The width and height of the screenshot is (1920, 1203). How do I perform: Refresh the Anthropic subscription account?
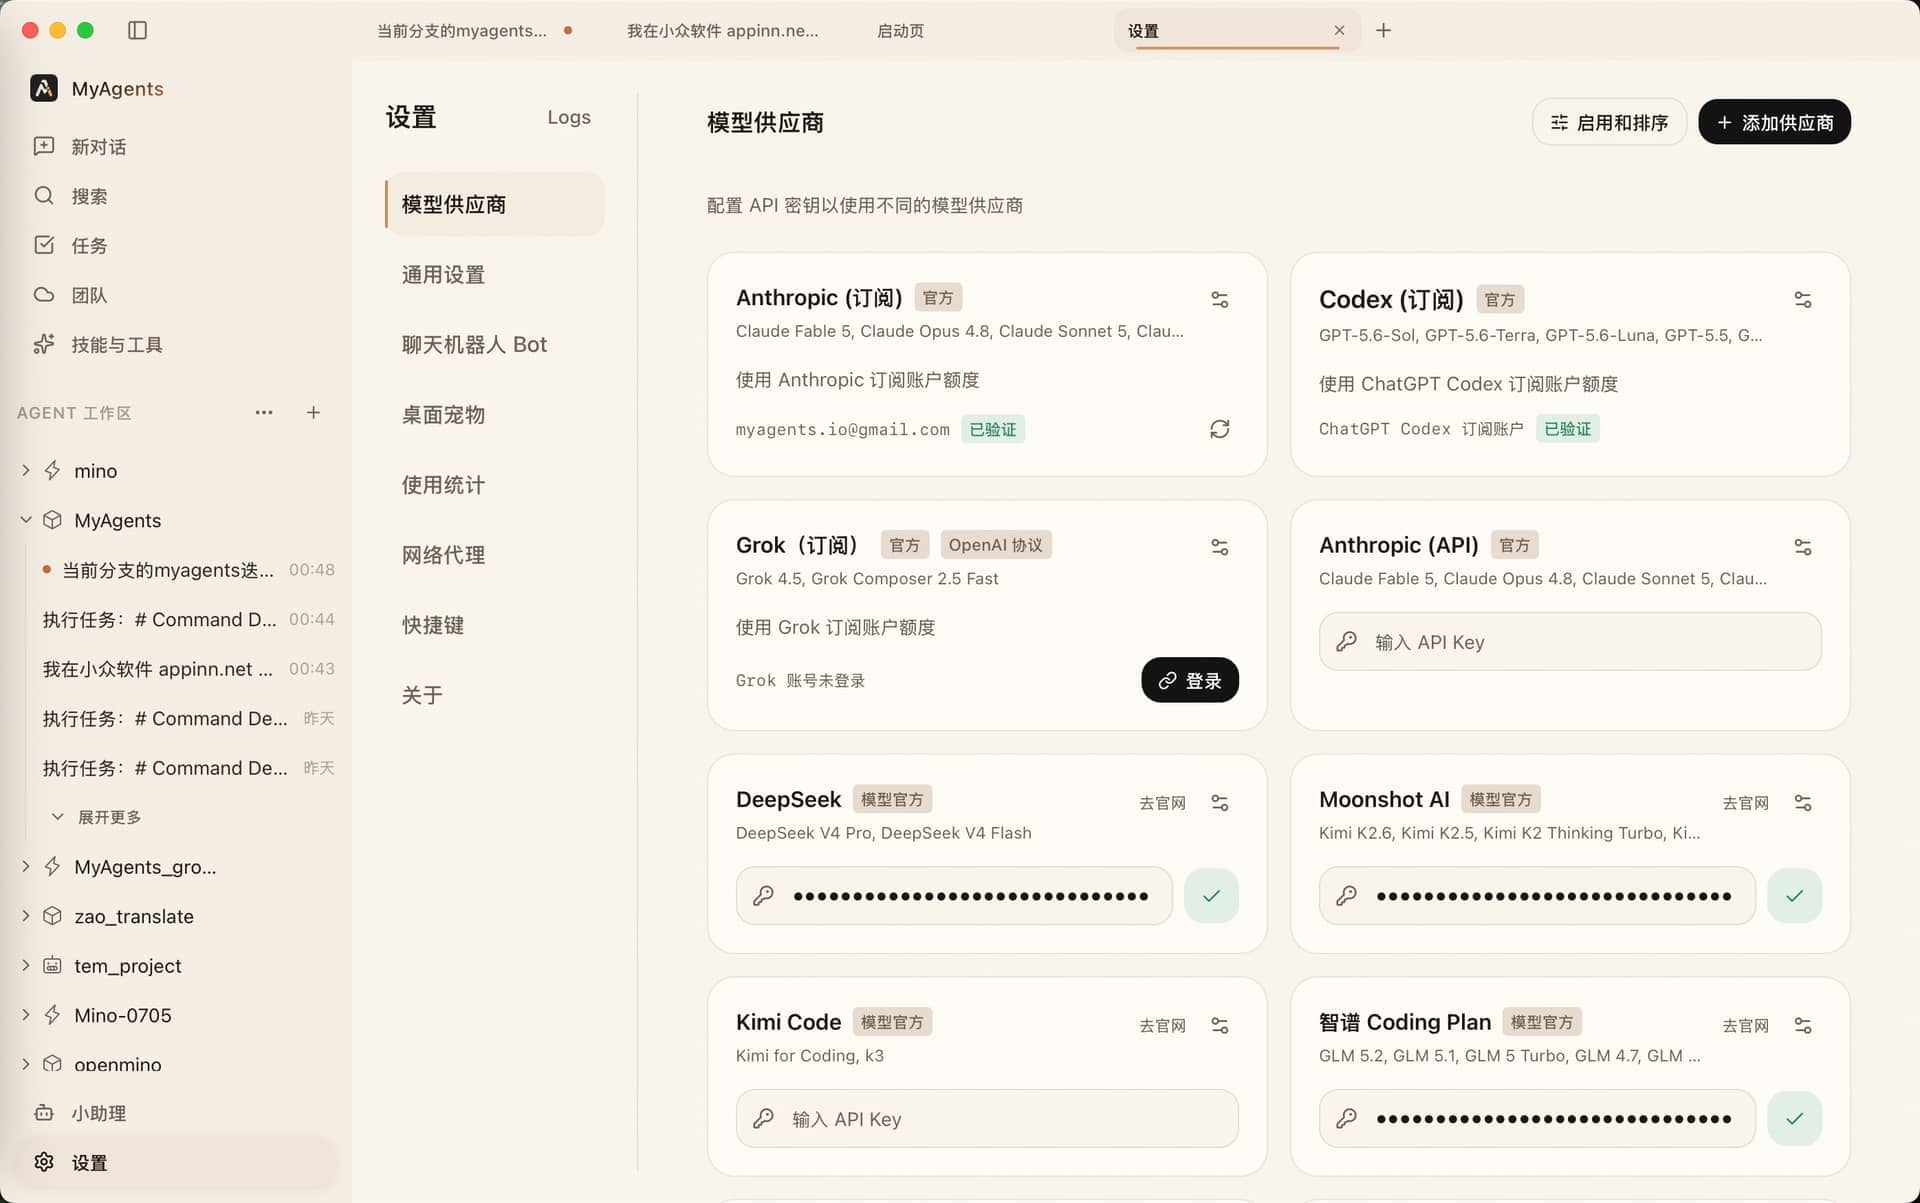1220,429
